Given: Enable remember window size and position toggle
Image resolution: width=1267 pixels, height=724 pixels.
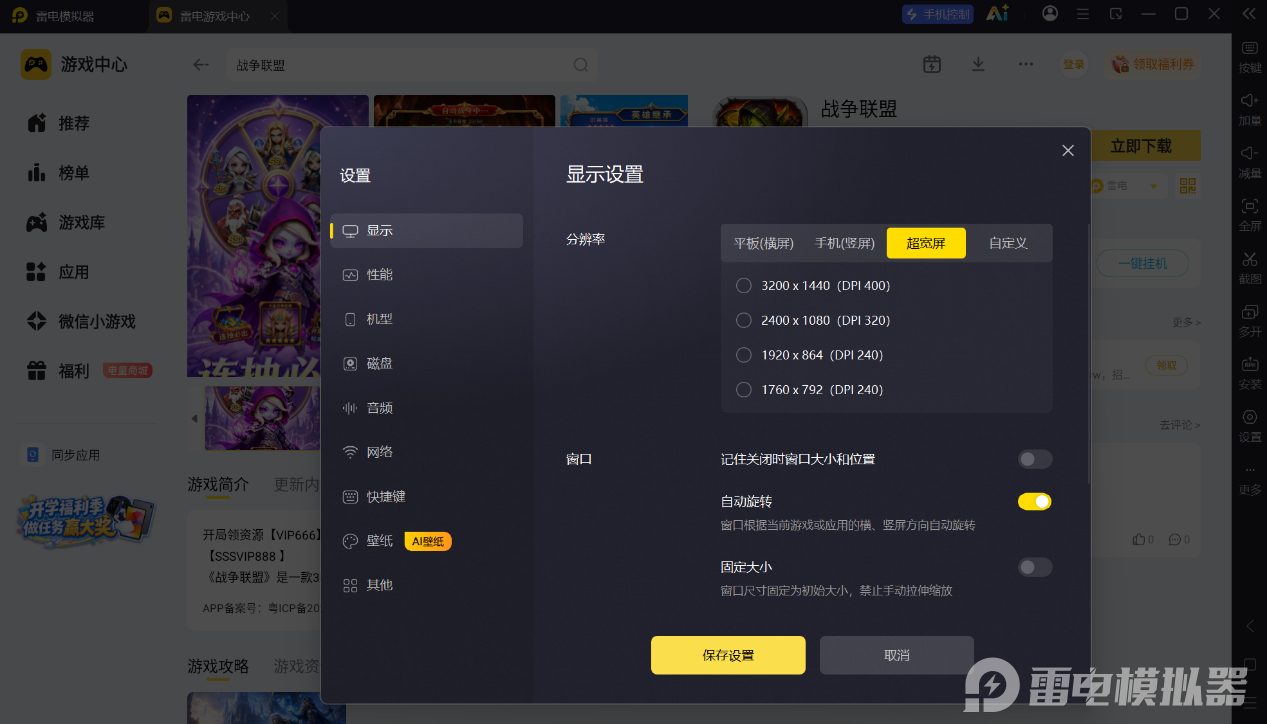Looking at the screenshot, I should pyautogui.click(x=1035, y=459).
